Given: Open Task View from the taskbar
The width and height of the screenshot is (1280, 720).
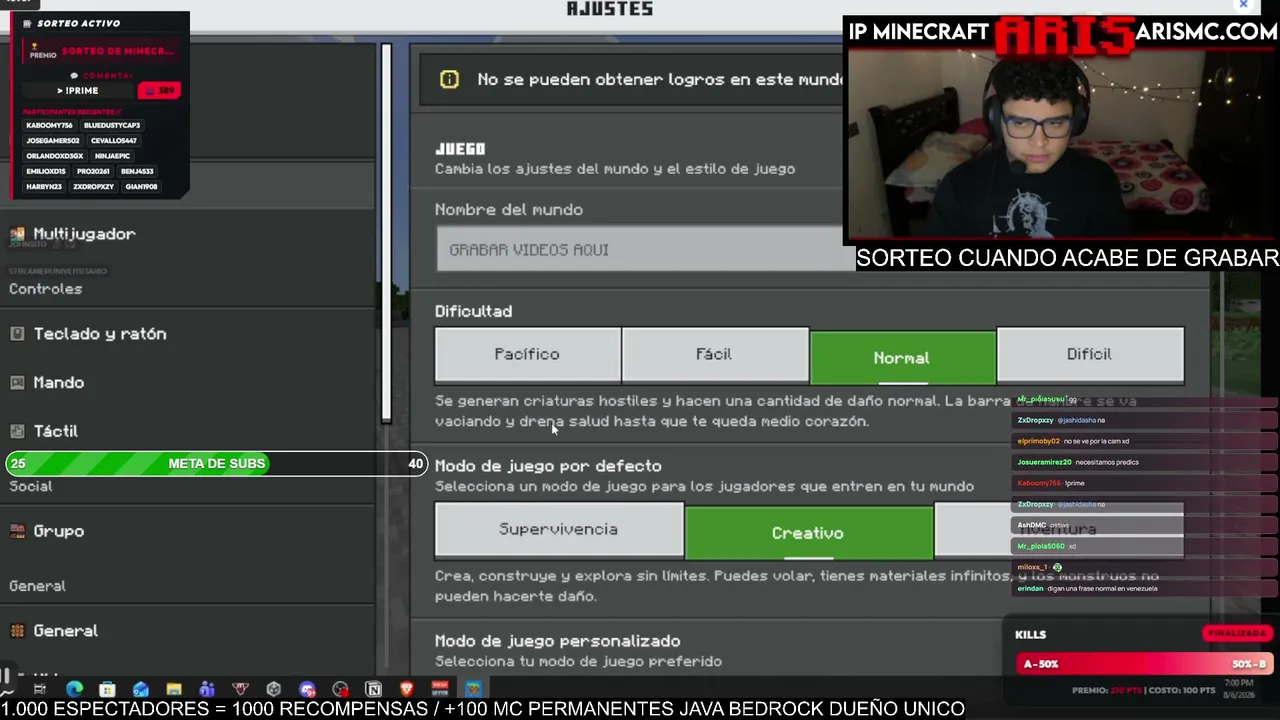Looking at the screenshot, I should point(40,689).
